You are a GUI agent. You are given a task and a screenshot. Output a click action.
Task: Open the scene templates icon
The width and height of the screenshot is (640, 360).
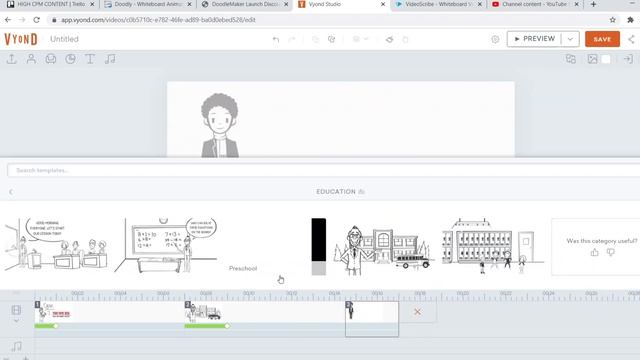[571, 59]
